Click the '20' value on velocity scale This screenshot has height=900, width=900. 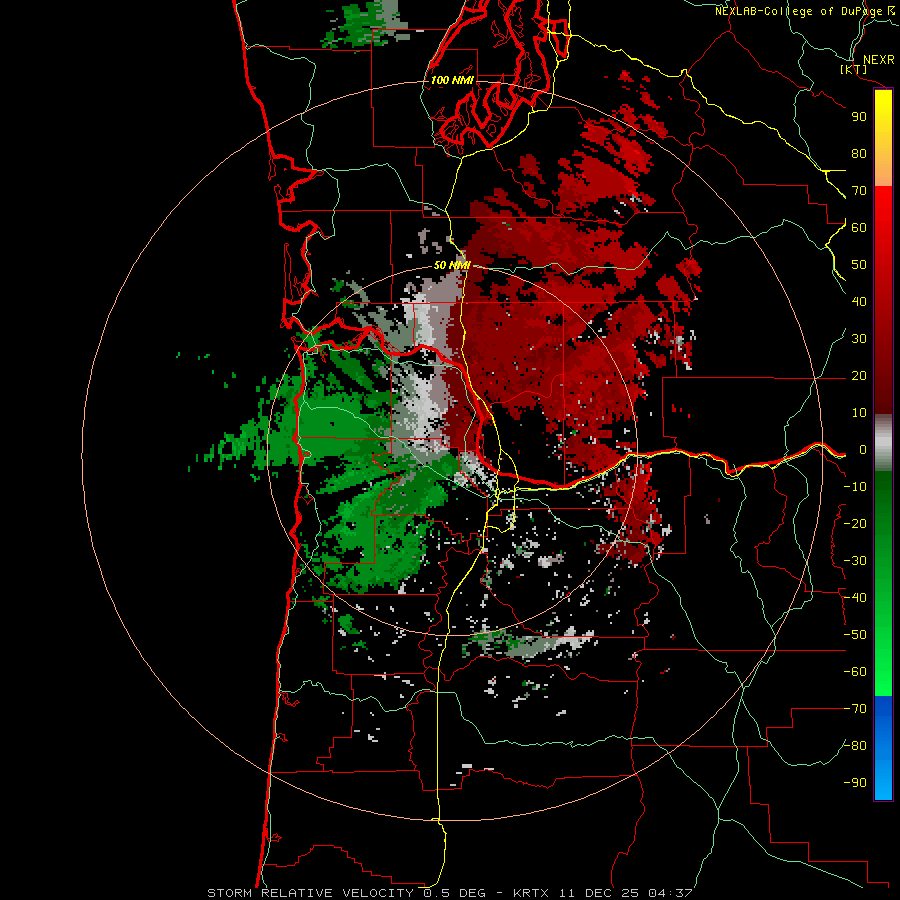click(859, 375)
